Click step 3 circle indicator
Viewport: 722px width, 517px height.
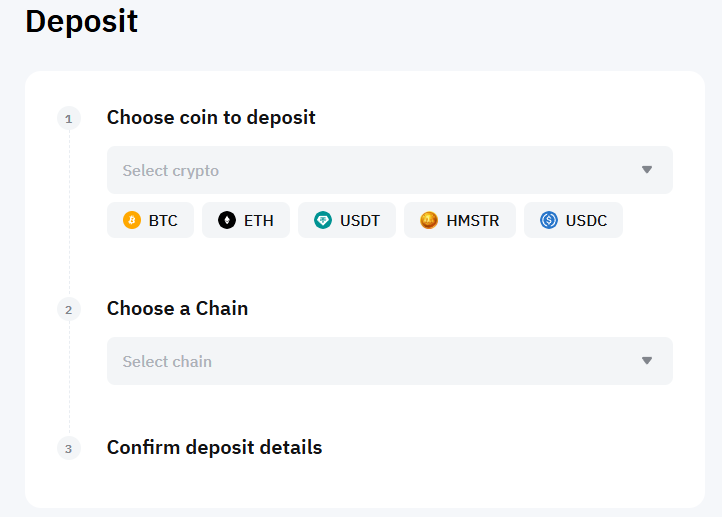(69, 448)
